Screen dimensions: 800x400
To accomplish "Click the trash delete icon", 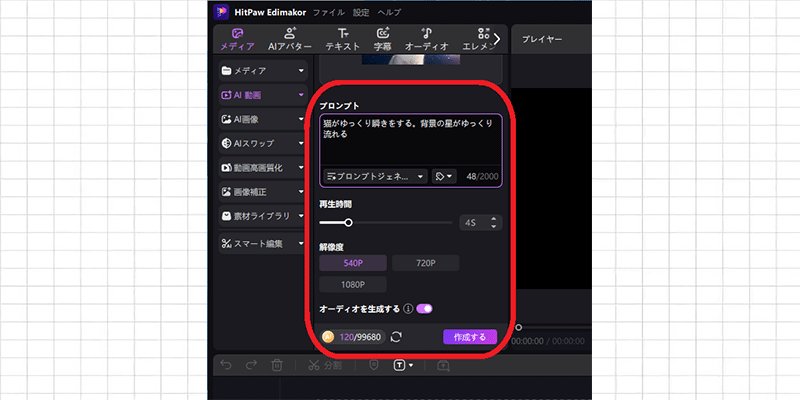I will (277, 365).
